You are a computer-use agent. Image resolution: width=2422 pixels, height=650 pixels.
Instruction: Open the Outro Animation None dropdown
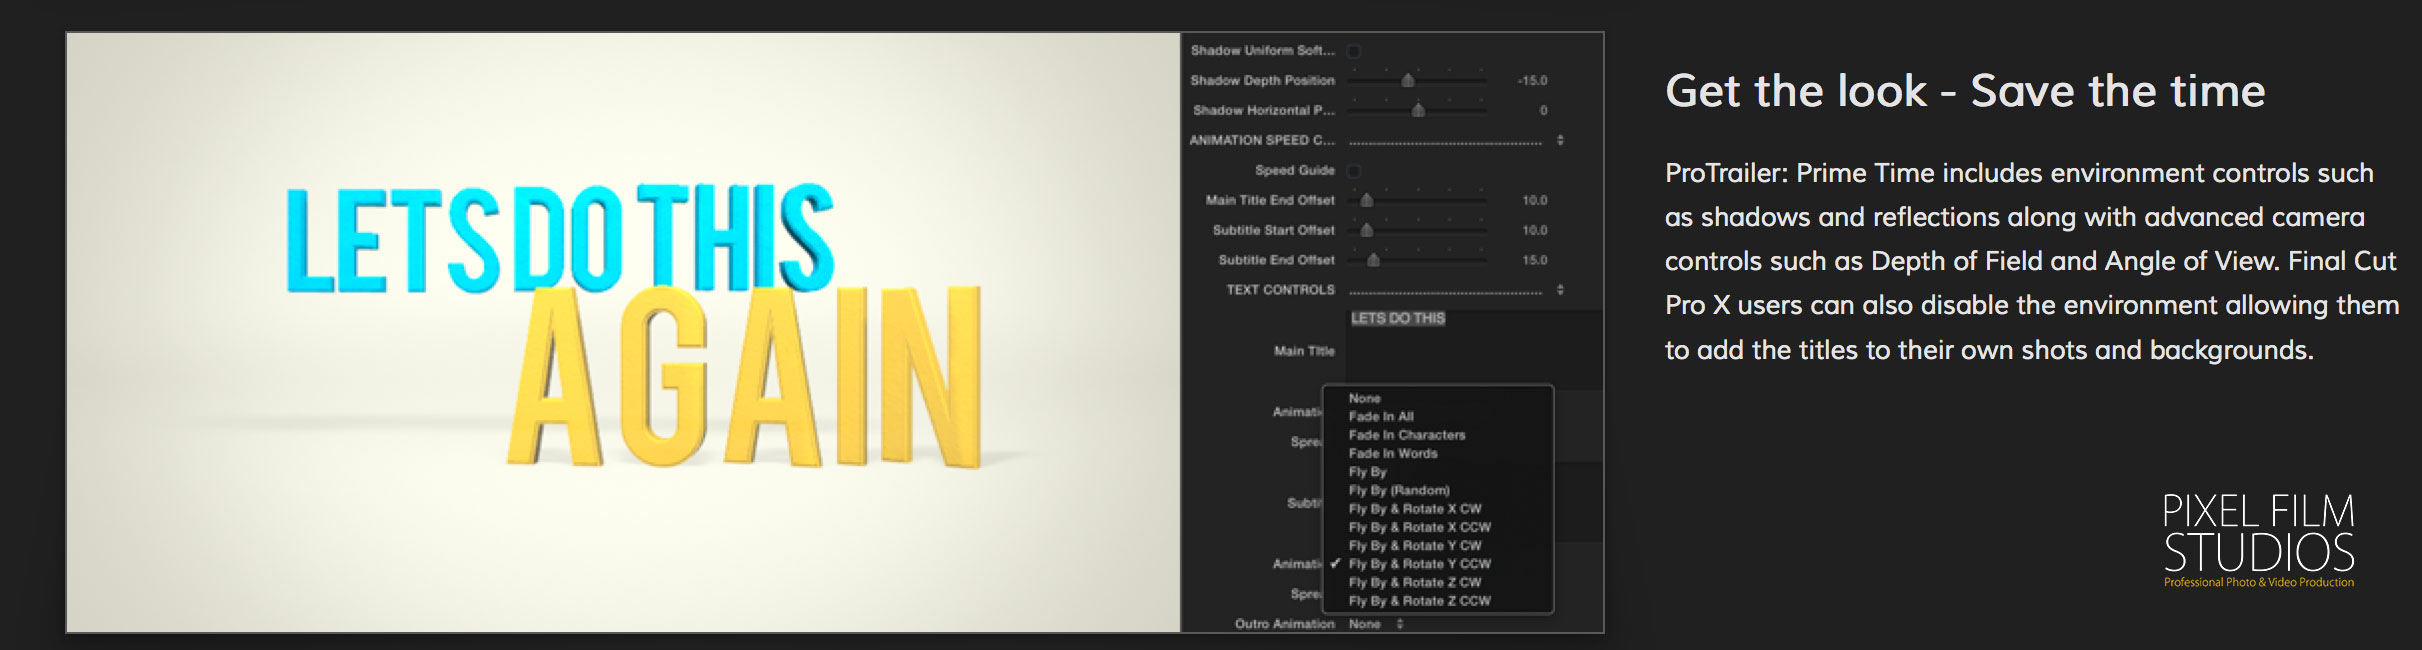tap(1376, 624)
